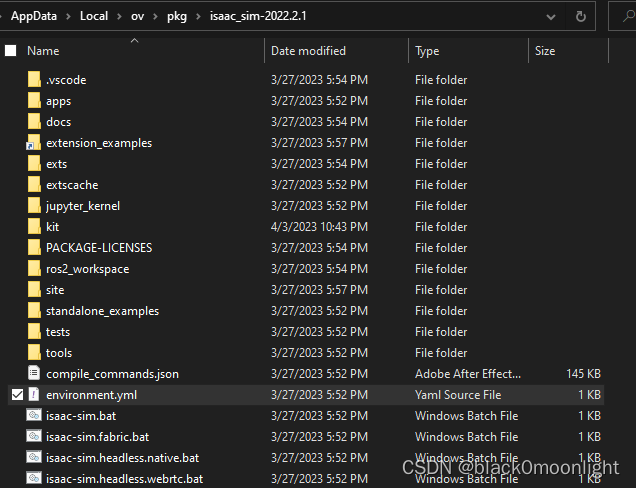The width and height of the screenshot is (636, 488).
Task: Select environment.yml file name
Action: point(91,395)
